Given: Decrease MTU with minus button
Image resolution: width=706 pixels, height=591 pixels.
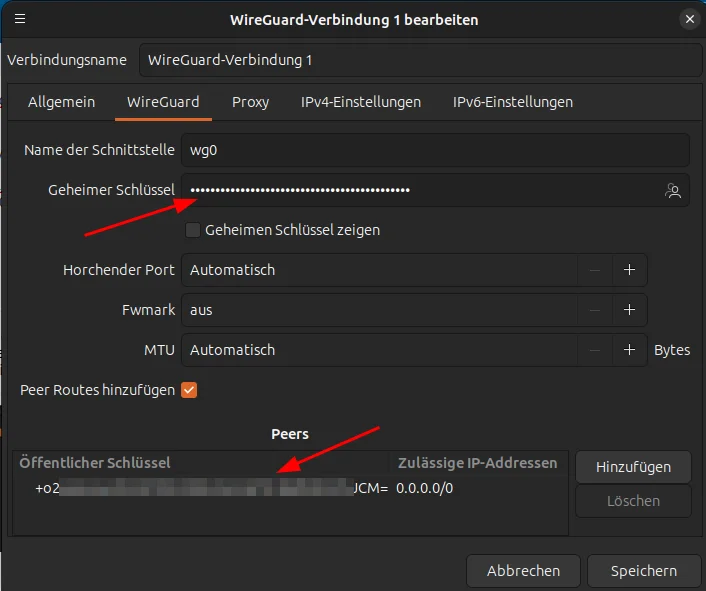Looking at the screenshot, I should (595, 350).
